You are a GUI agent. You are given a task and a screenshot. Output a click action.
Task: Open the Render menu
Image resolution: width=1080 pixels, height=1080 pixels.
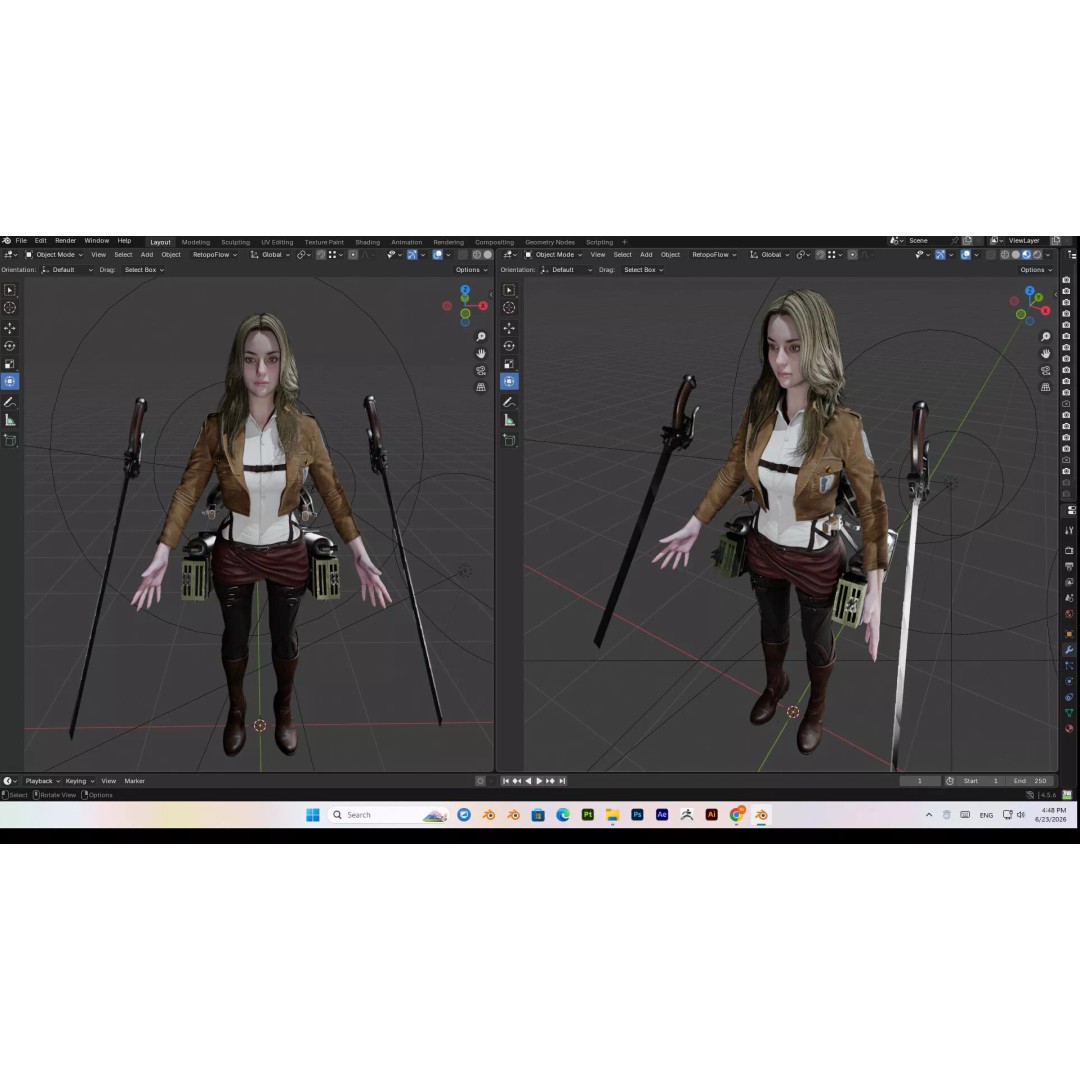tap(65, 241)
